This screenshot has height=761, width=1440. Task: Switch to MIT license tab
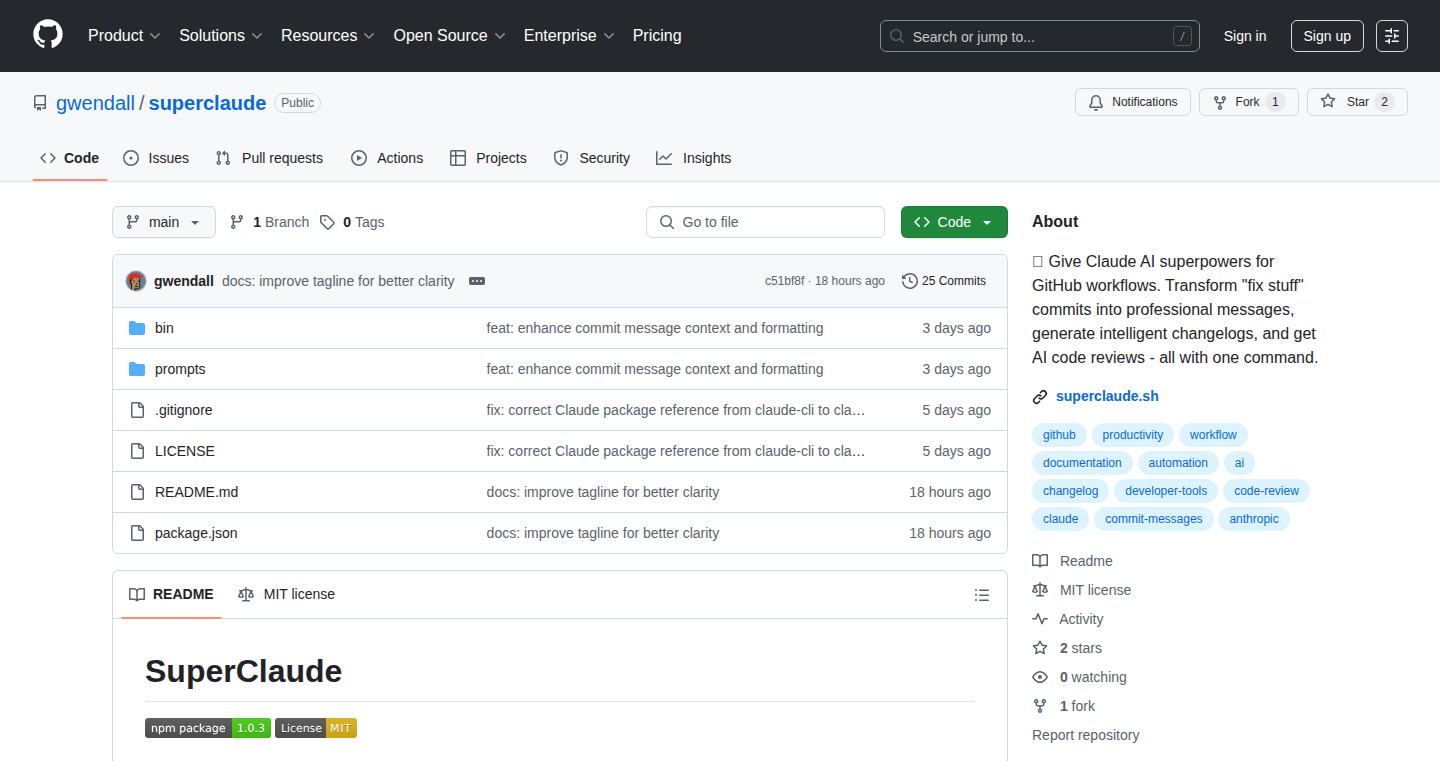(286, 594)
